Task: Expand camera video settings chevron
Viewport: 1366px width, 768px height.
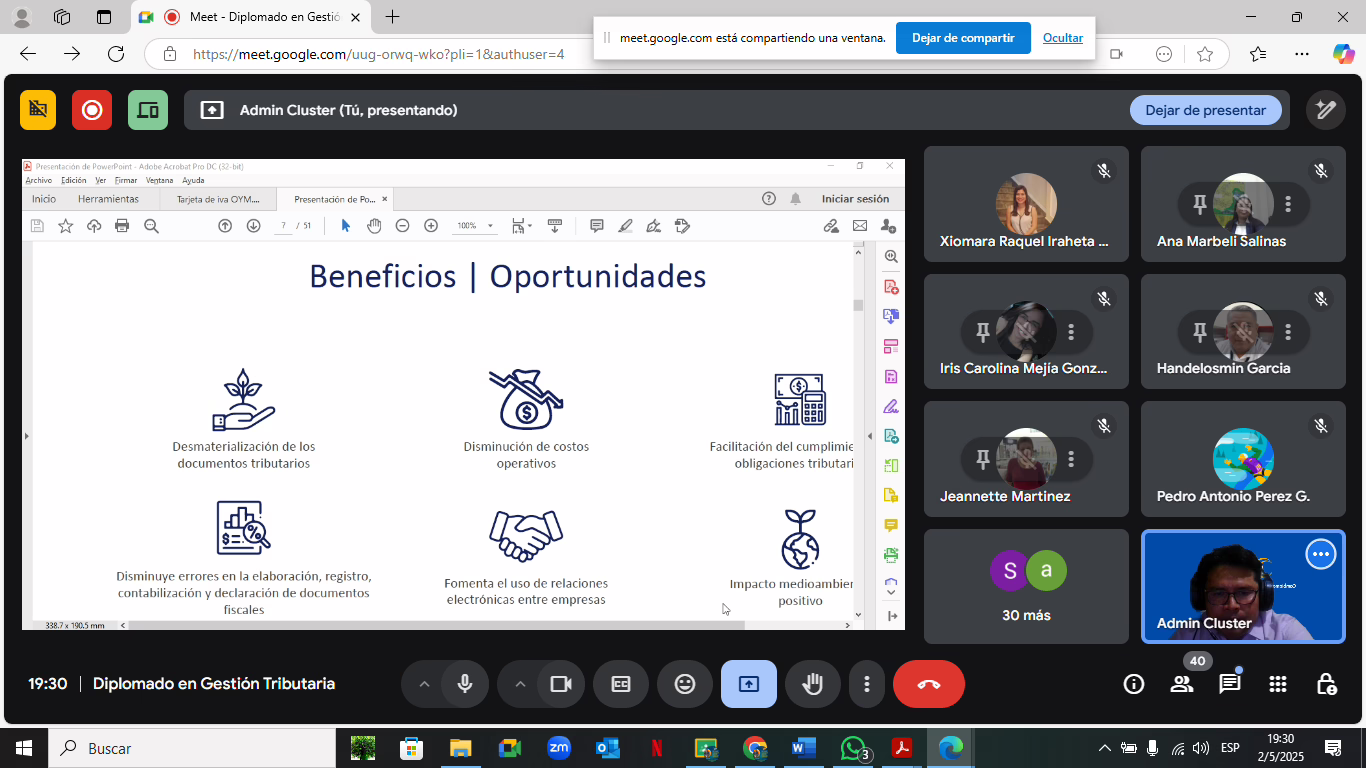Action: pyautogui.click(x=520, y=684)
